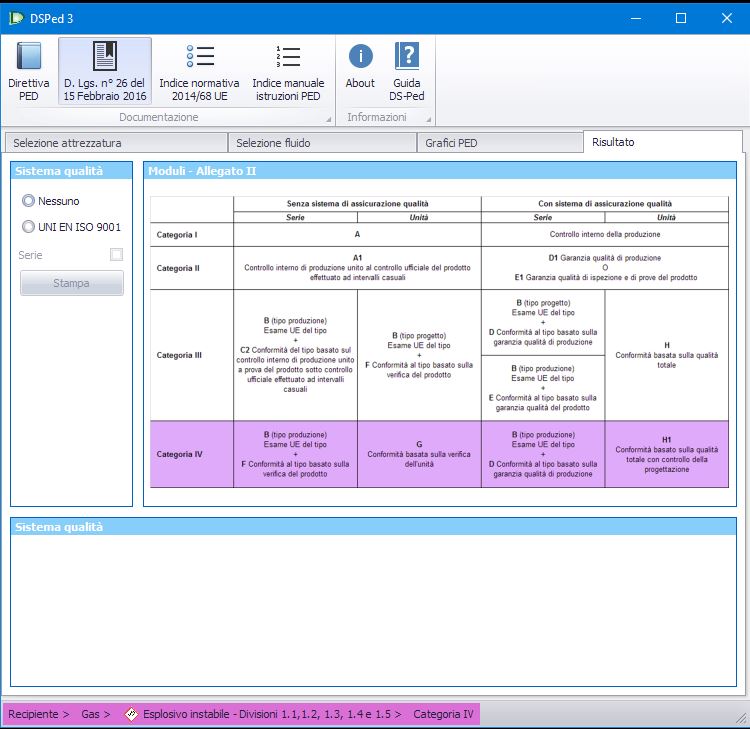Open Indice normativa 2014/68 UE
Screen dimensions: 750x729
pyautogui.click(x=199, y=71)
